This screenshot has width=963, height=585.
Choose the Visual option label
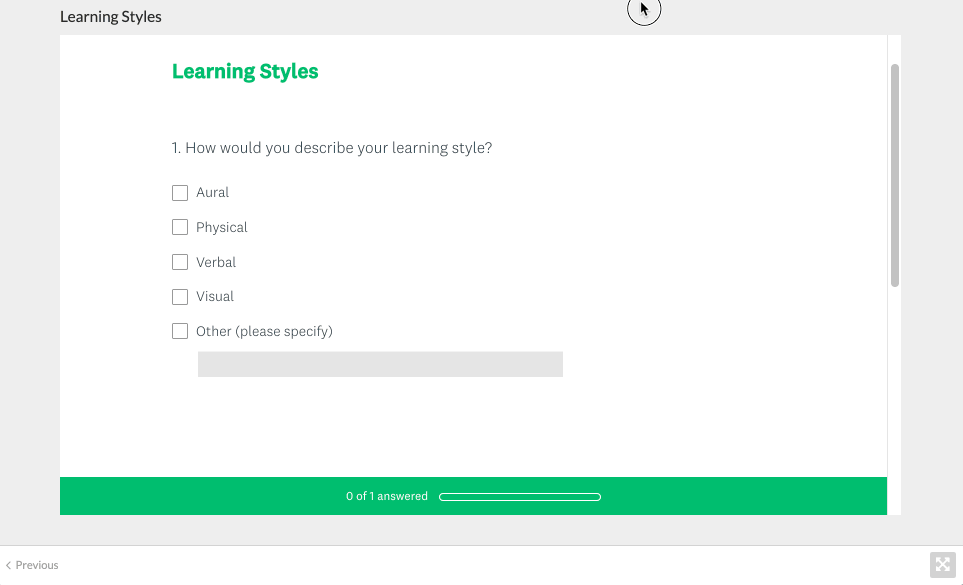[215, 297]
